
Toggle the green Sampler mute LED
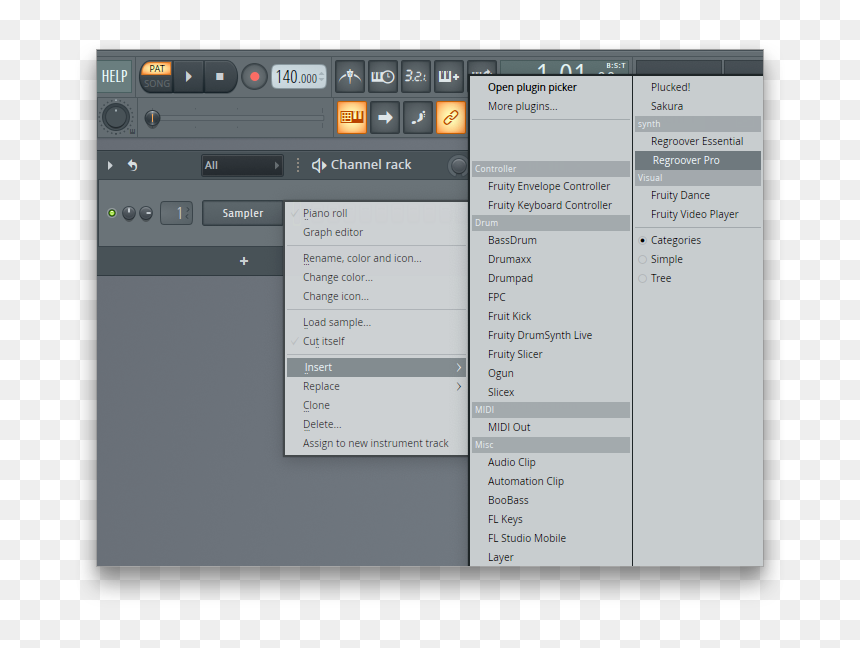(x=112, y=213)
